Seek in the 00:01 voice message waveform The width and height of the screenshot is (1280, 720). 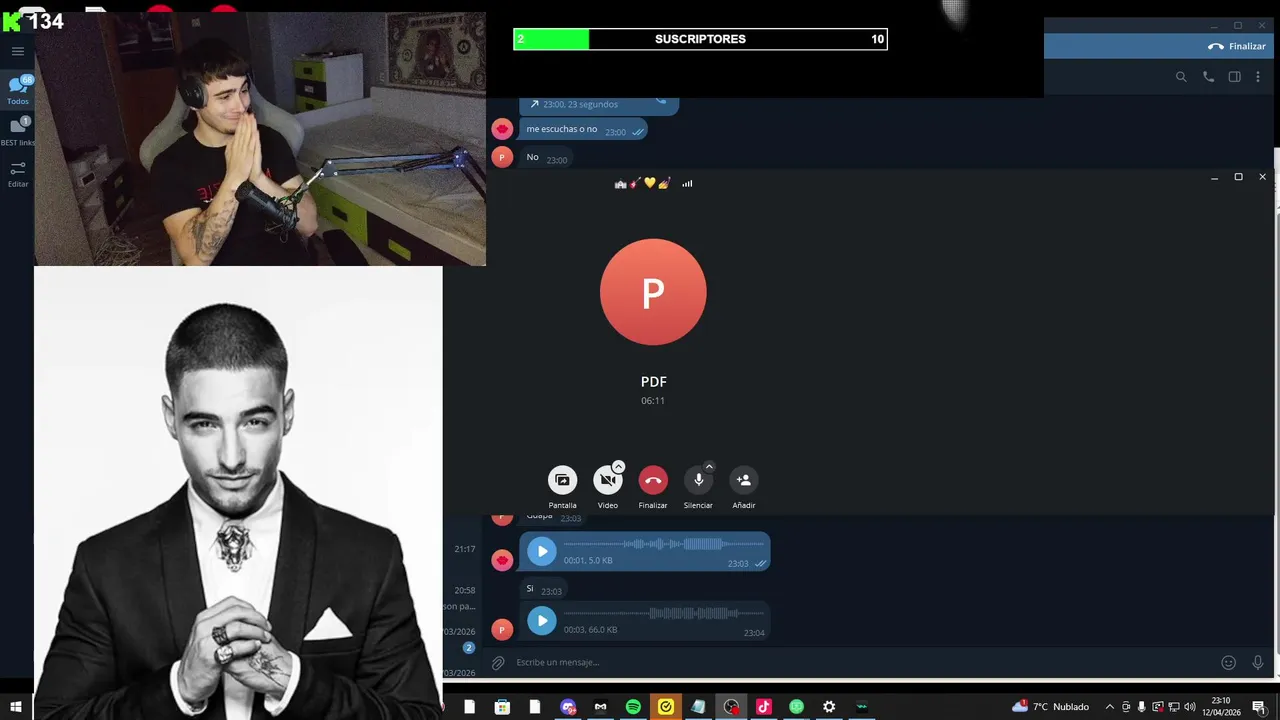pyautogui.click(x=664, y=544)
